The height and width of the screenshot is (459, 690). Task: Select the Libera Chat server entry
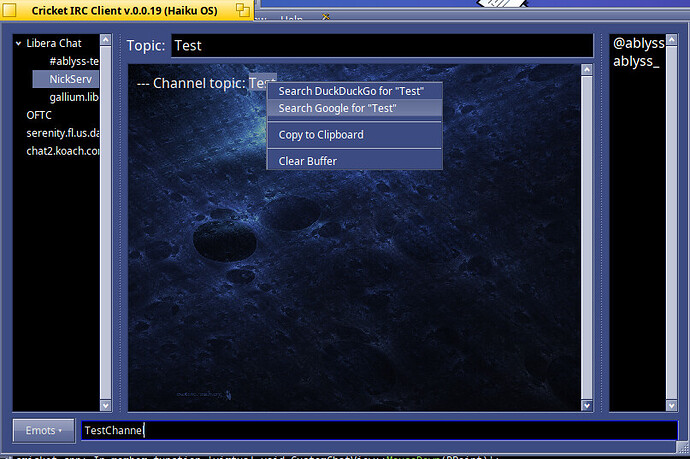click(x=54, y=44)
